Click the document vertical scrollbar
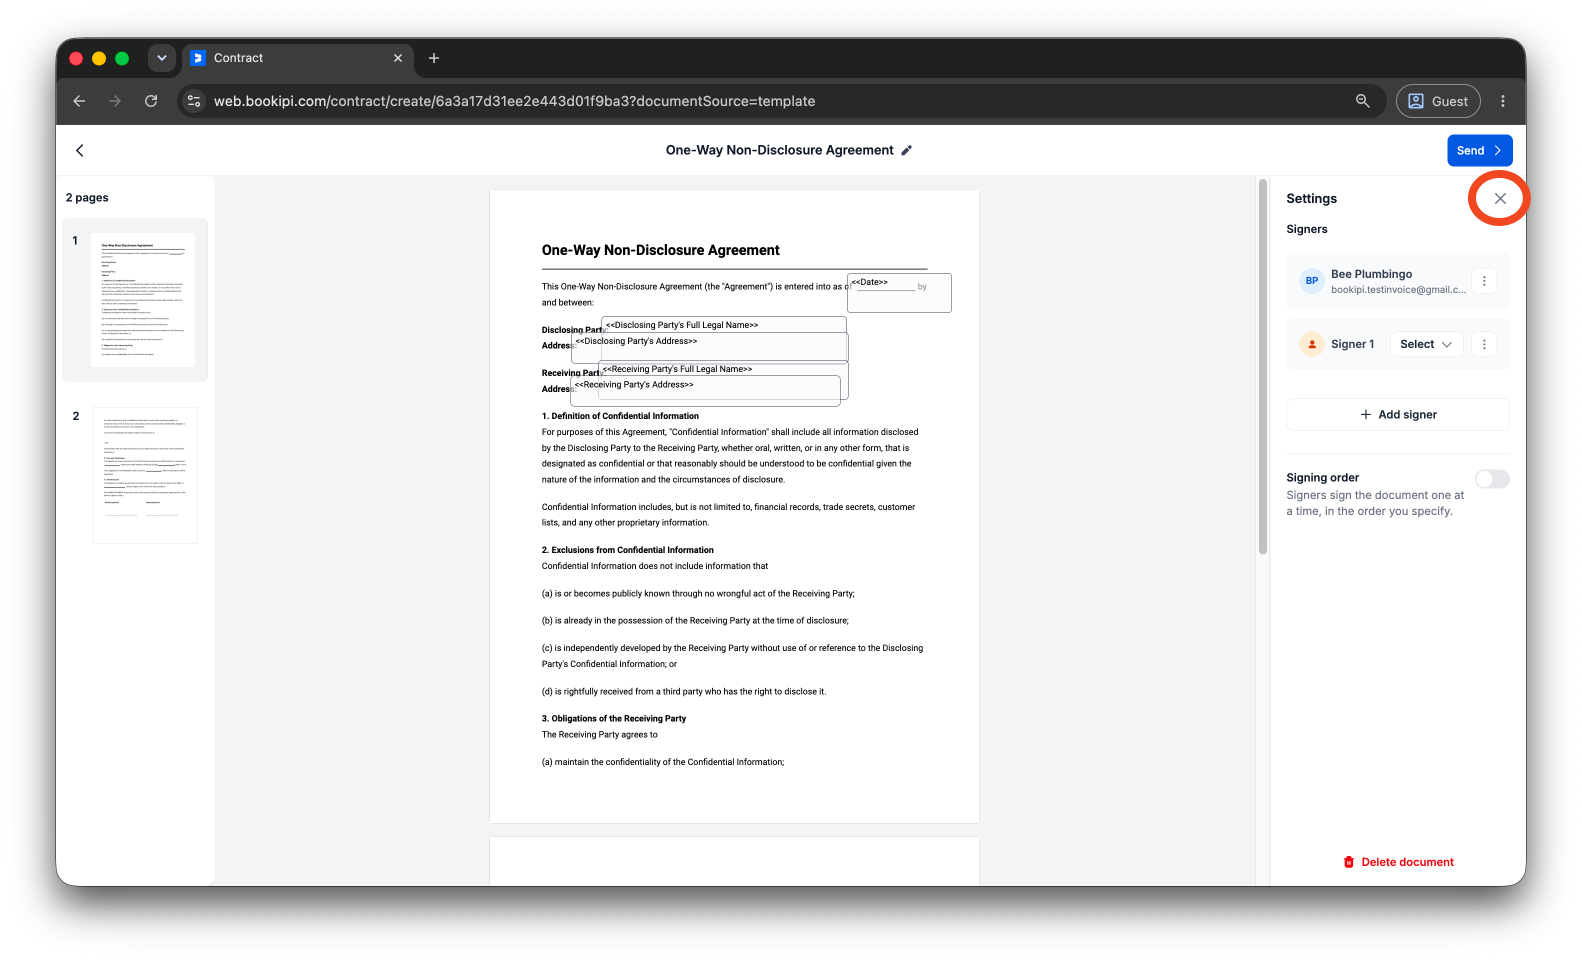1582x960 pixels. tap(1263, 367)
